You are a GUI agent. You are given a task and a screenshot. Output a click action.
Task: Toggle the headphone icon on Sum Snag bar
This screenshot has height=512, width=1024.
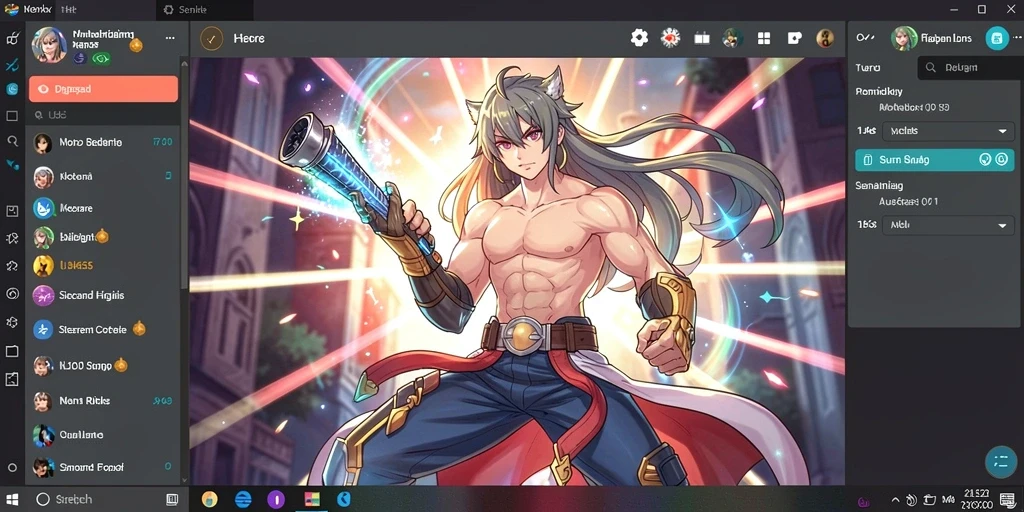point(985,159)
